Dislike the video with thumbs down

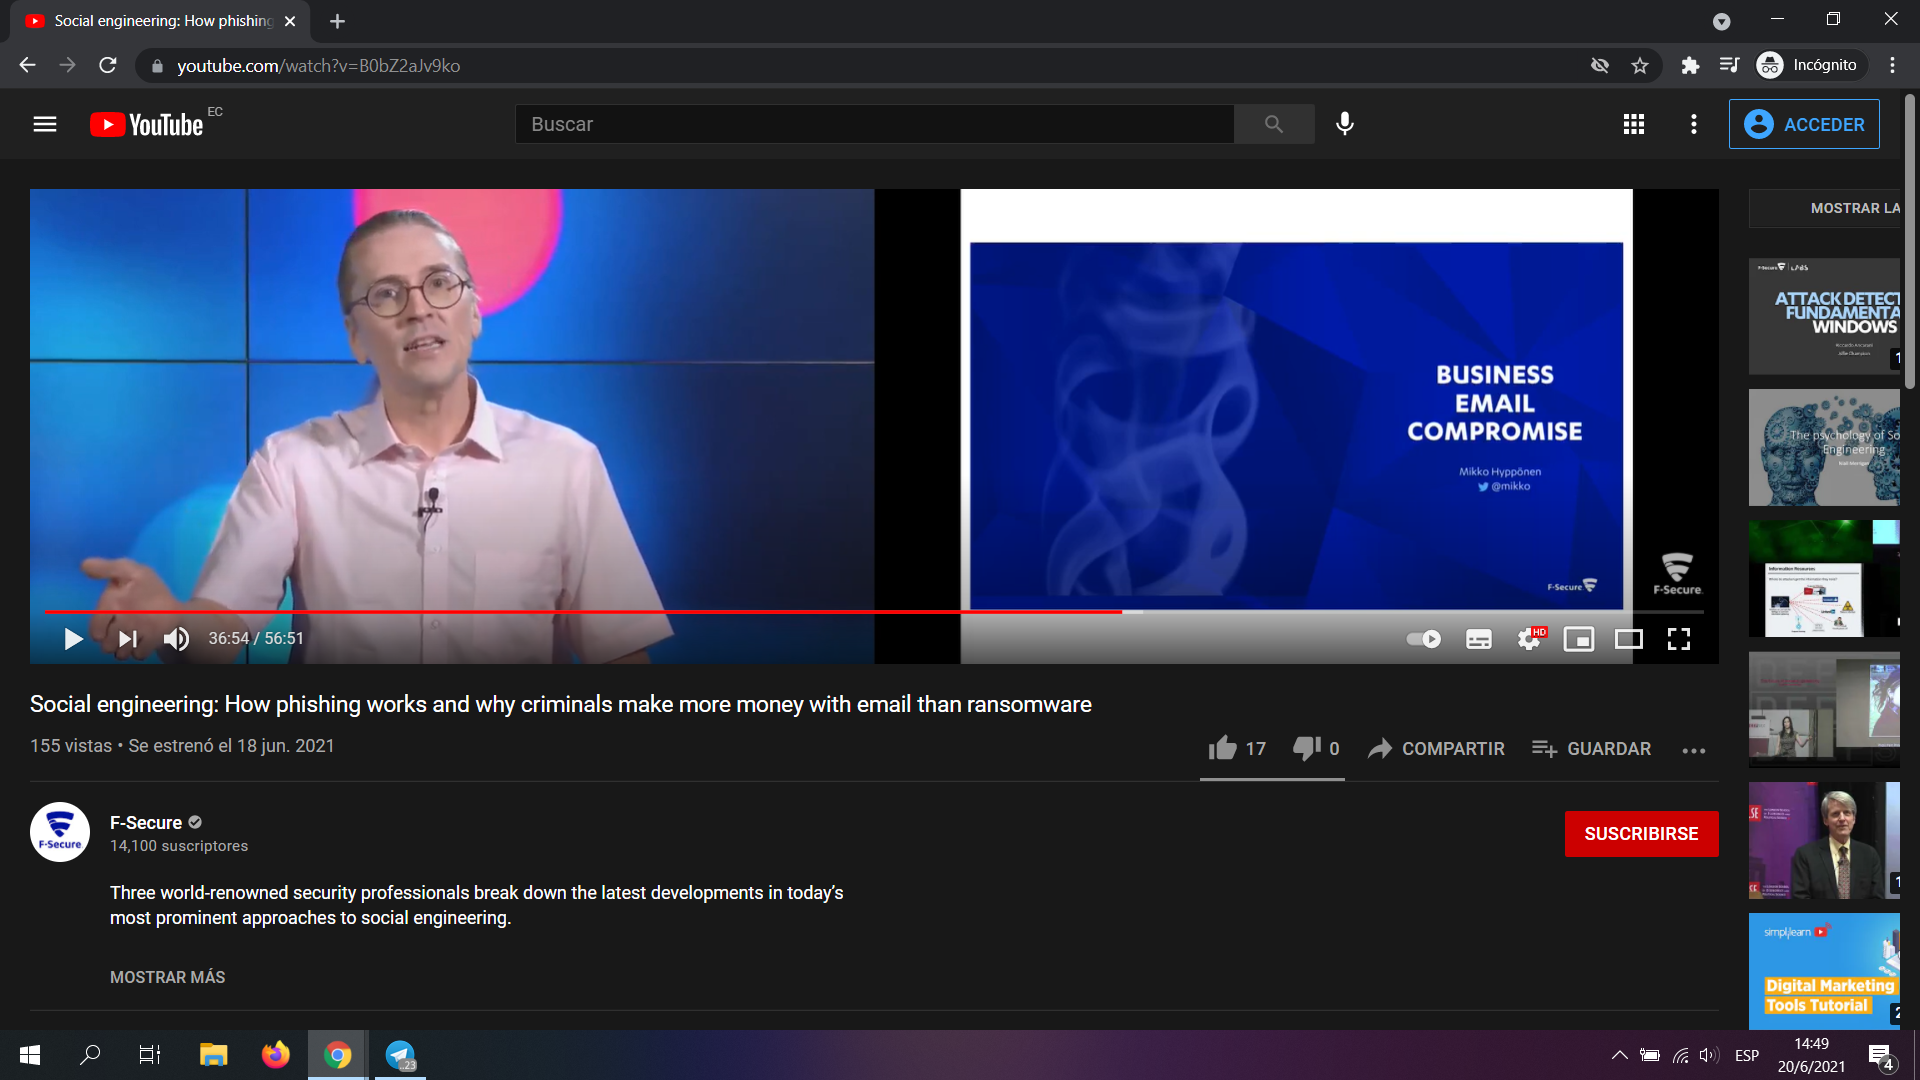(x=1306, y=748)
